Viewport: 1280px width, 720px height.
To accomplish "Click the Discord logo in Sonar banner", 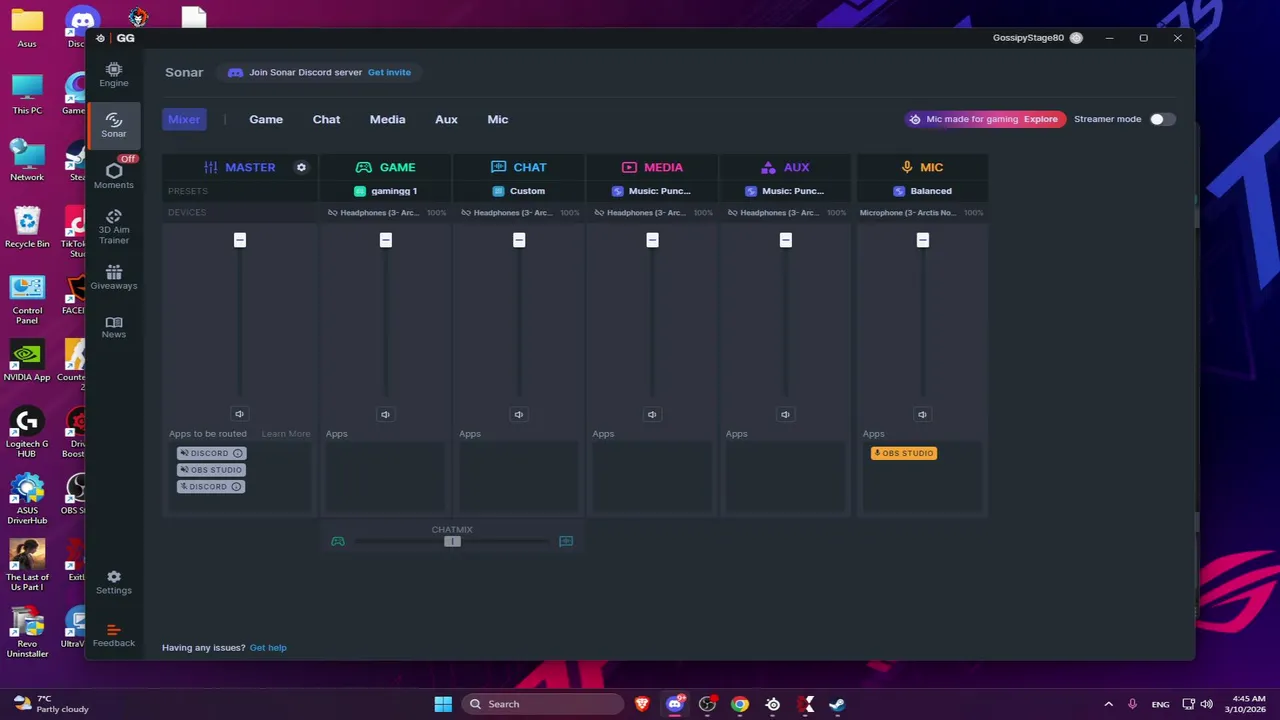I will pos(235,72).
